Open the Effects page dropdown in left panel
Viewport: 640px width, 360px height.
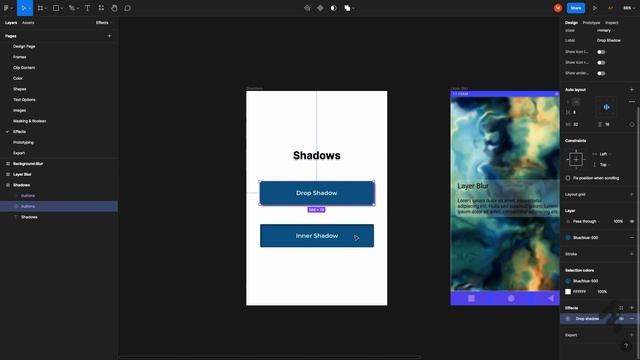click(x=102, y=22)
